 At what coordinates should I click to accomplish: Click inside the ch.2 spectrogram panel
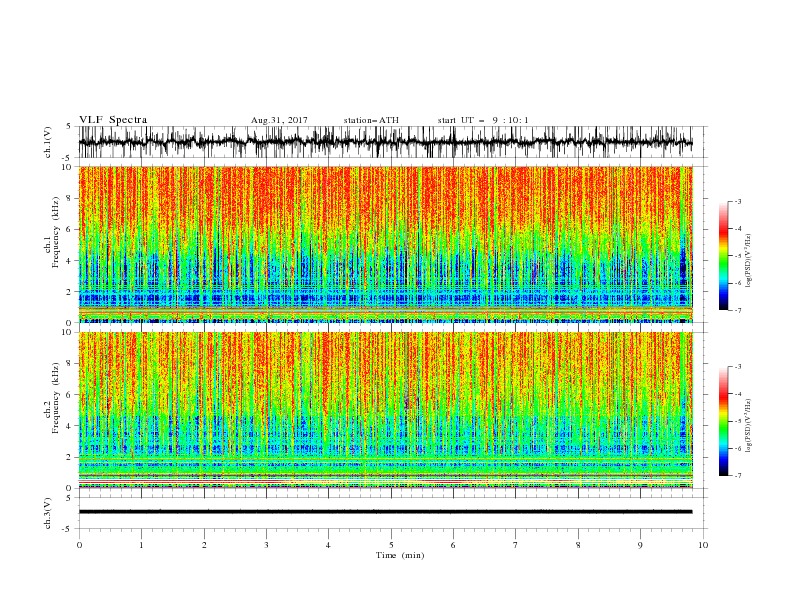(x=385, y=410)
